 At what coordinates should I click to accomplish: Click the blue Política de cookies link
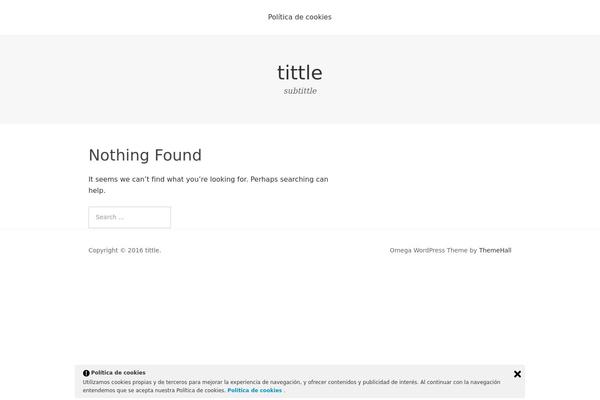pos(254,390)
